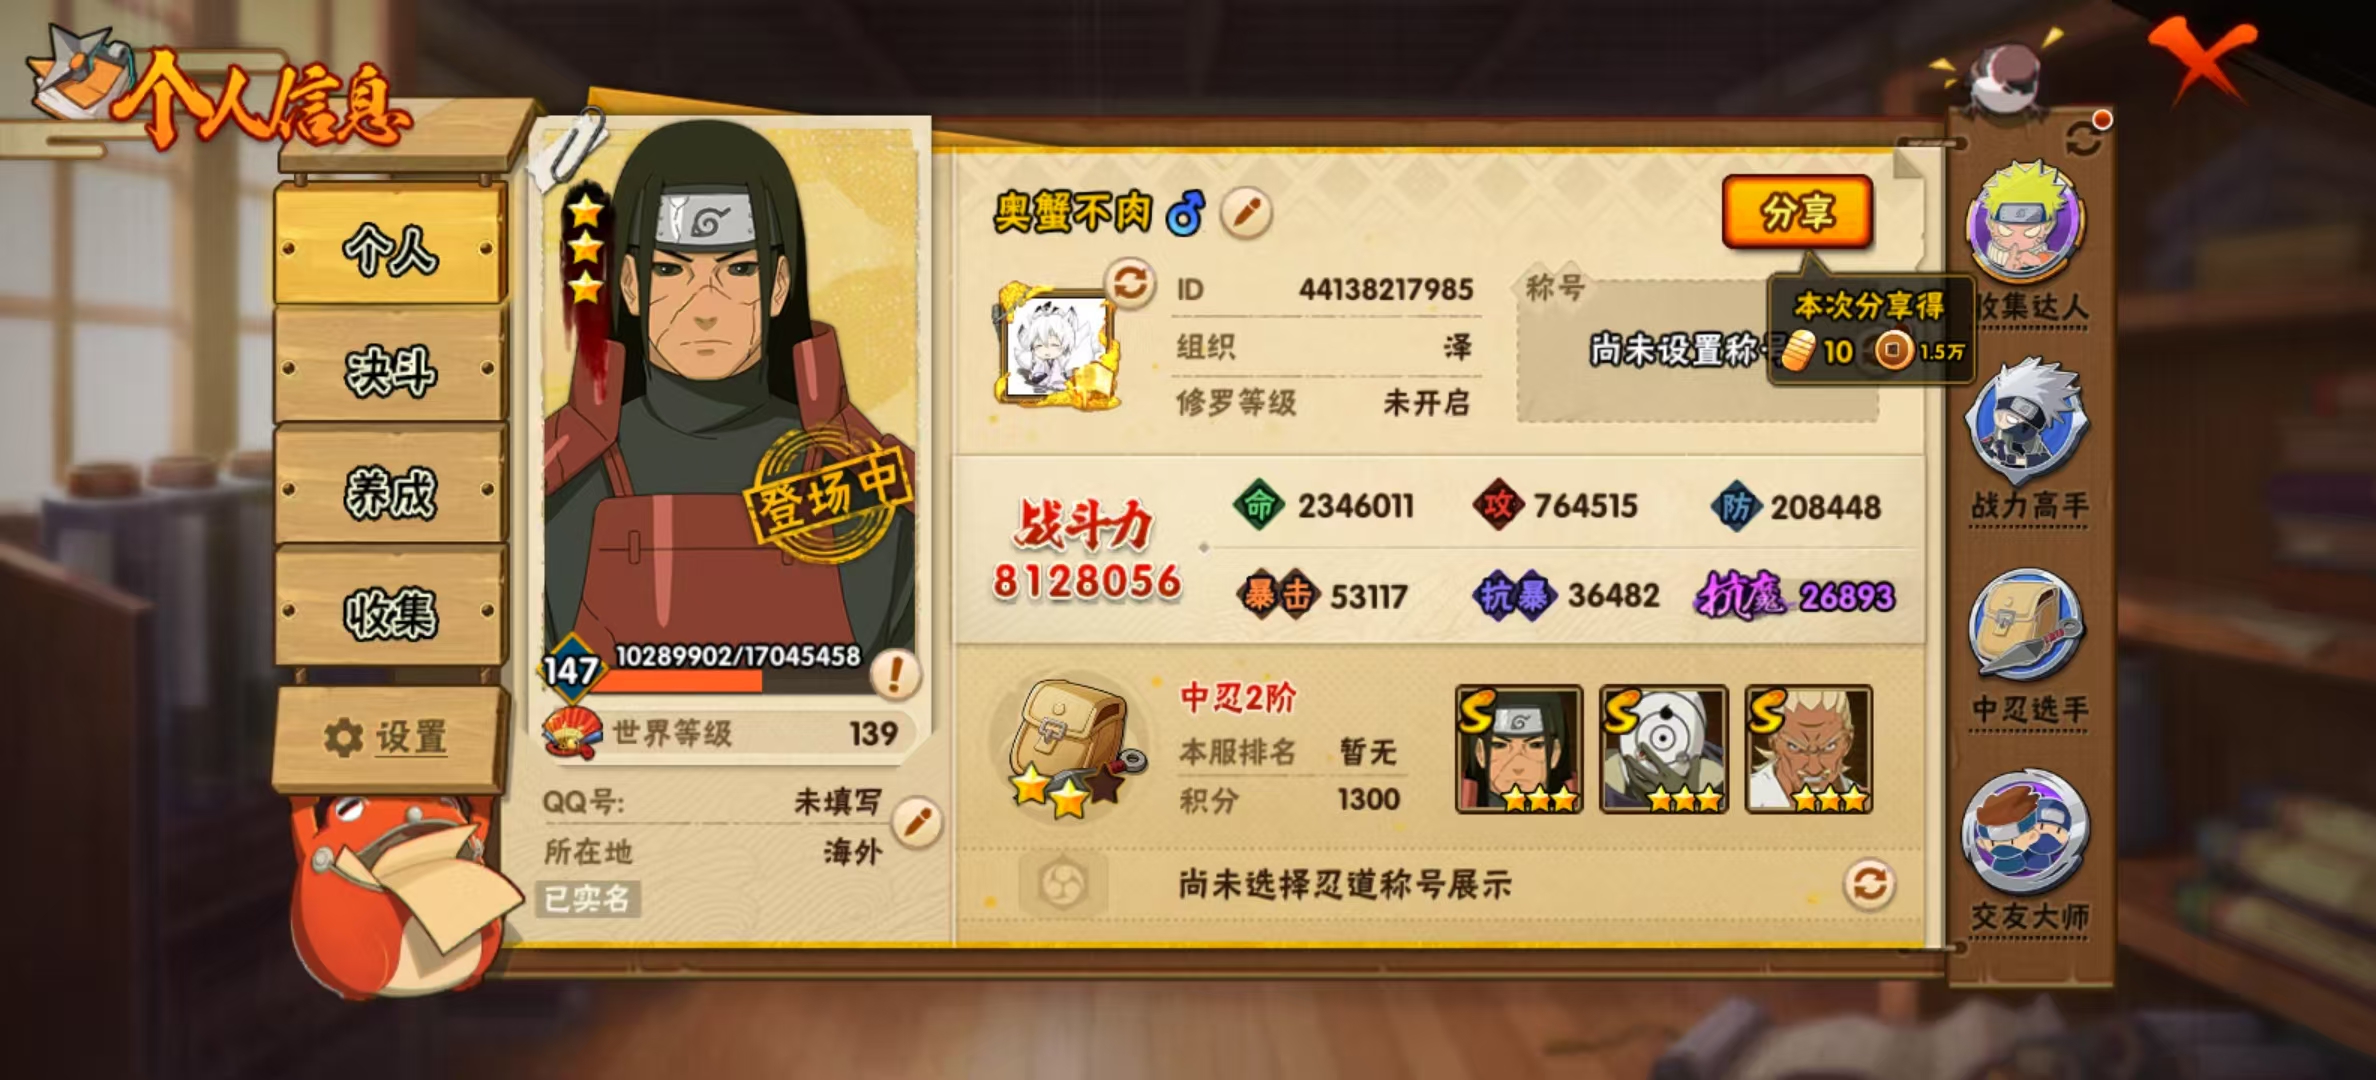Click the refresh icon above the badge sidebar
Screen dimensions: 2376x1080
[2083, 137]
